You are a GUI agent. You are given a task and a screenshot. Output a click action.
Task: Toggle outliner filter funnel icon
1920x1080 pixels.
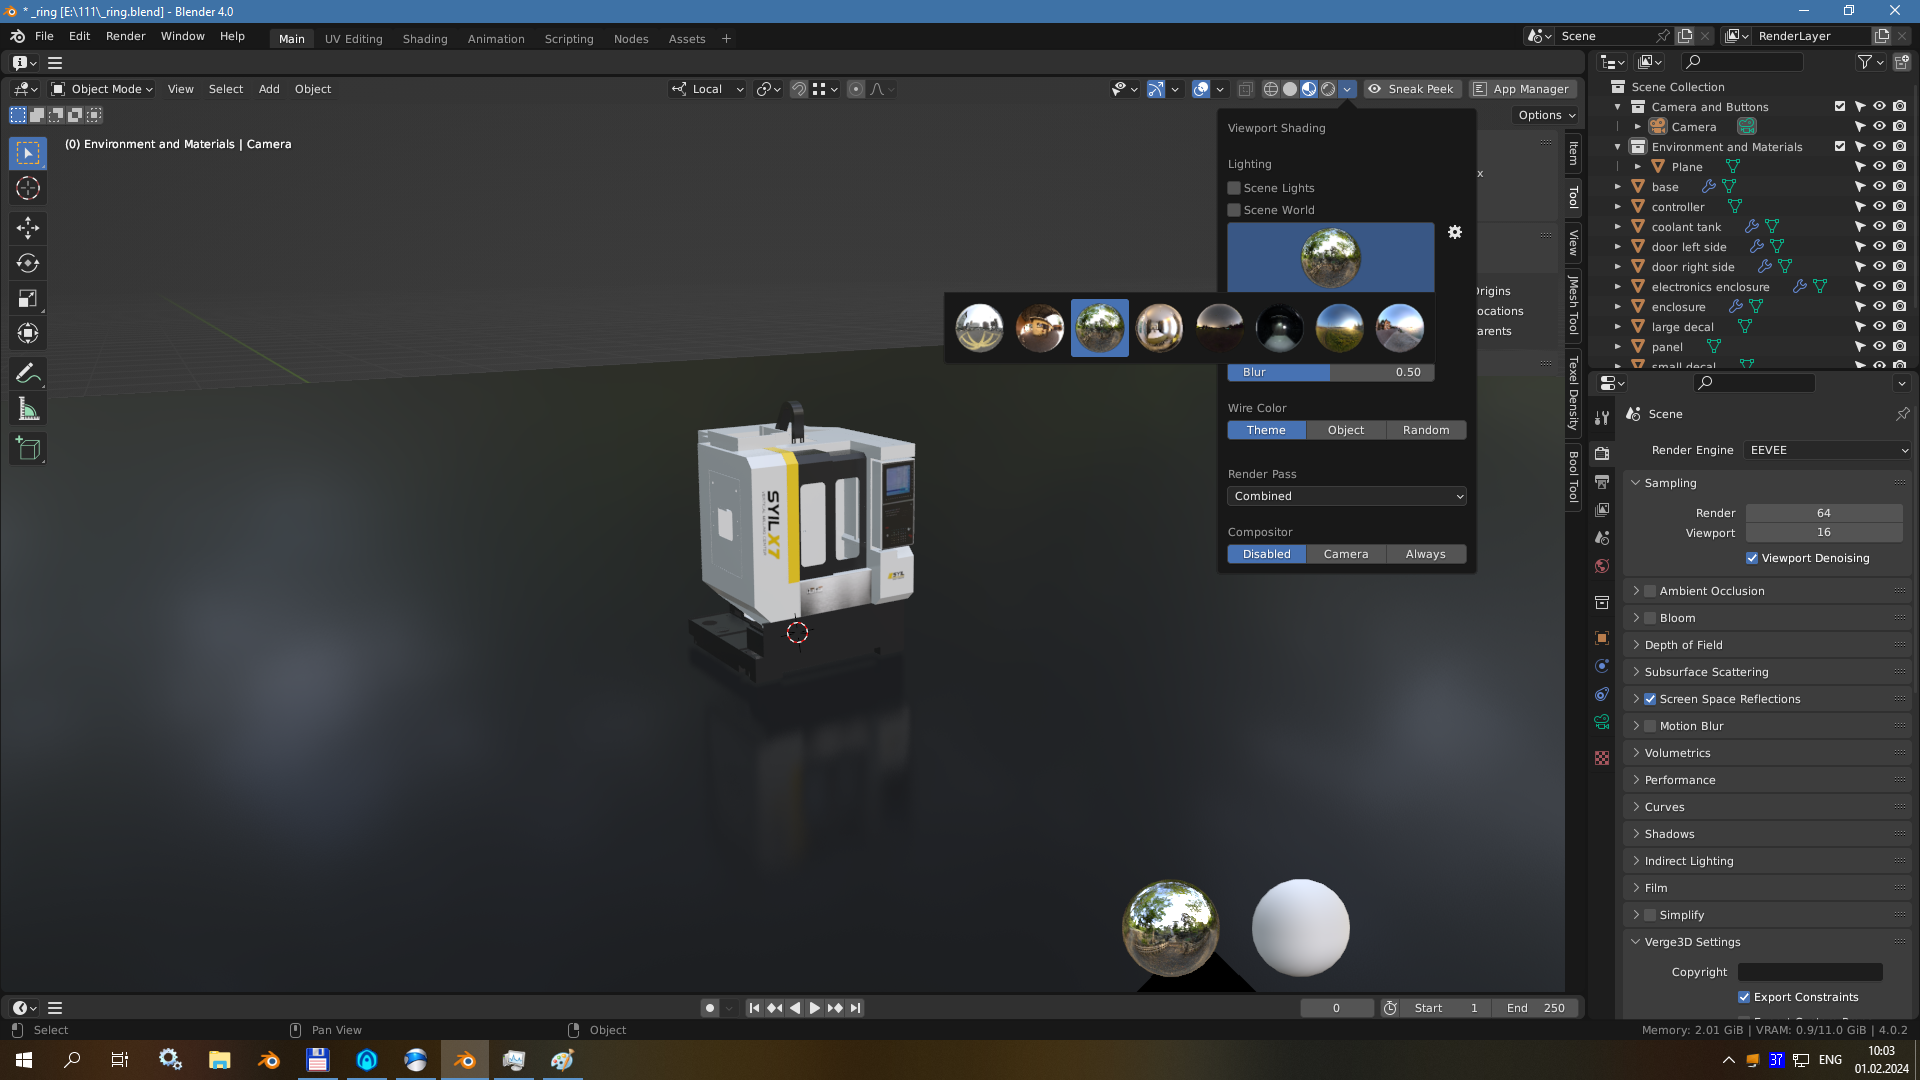point(1864,62)
